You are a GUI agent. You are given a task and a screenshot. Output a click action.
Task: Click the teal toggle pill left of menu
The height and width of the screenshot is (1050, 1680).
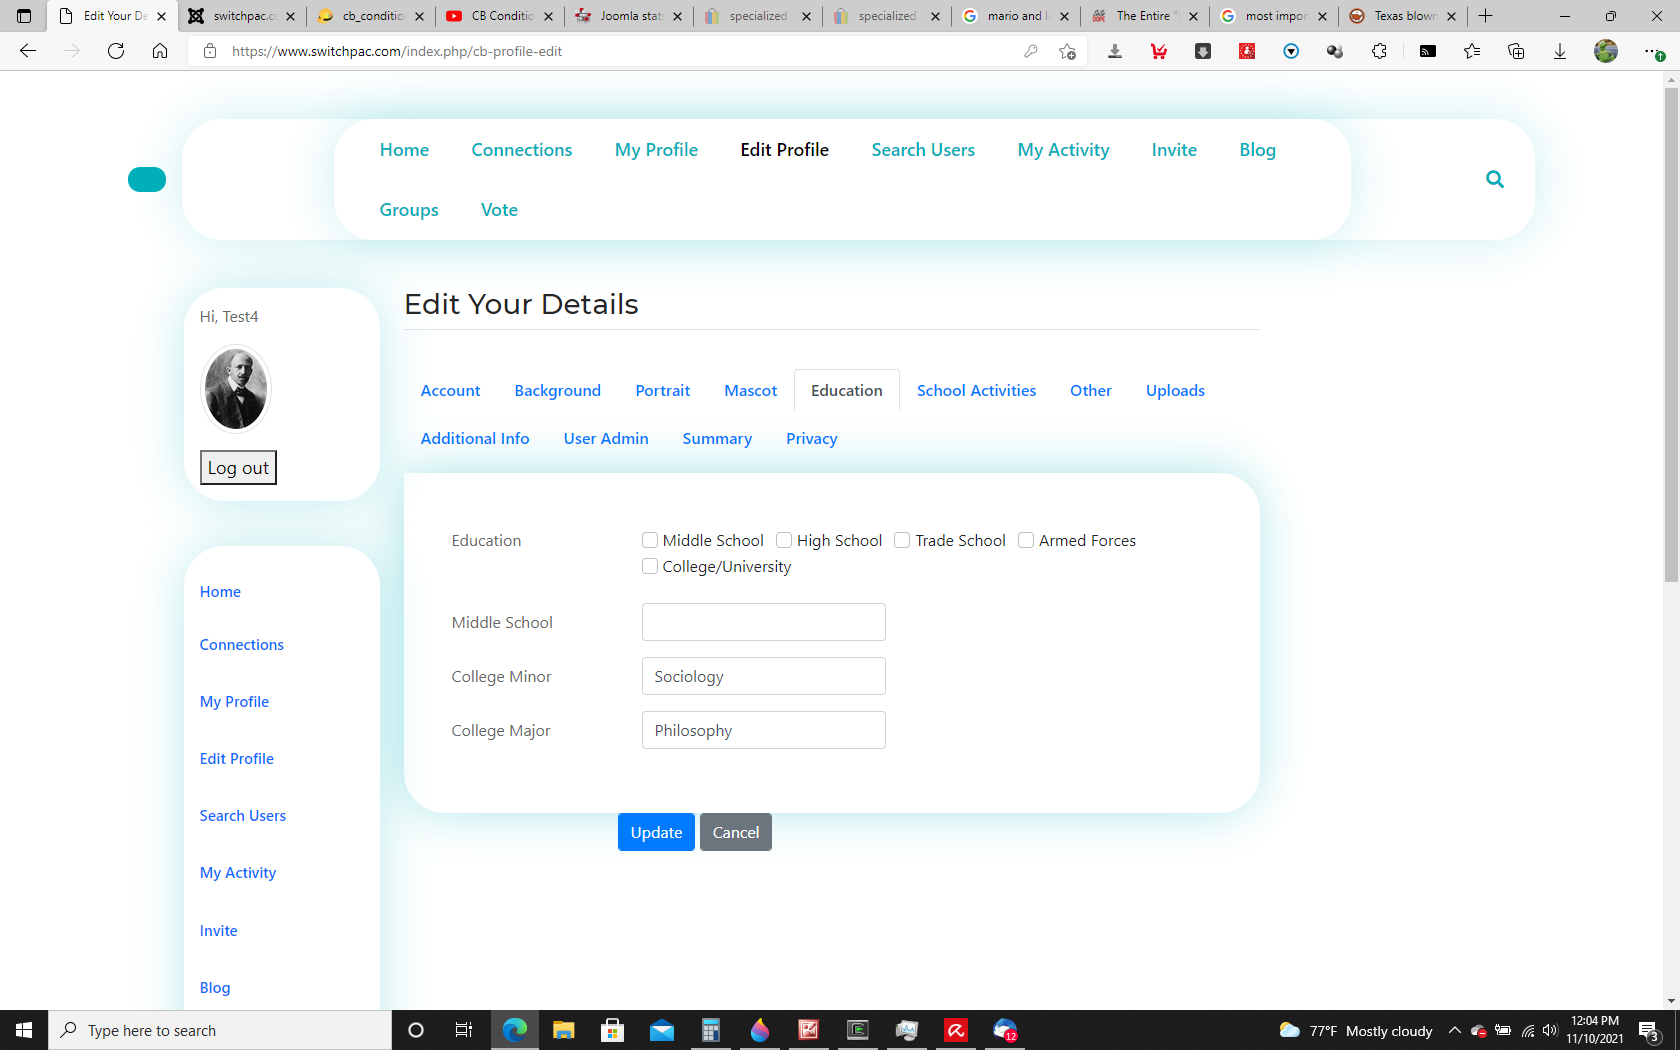coord(147,179)
